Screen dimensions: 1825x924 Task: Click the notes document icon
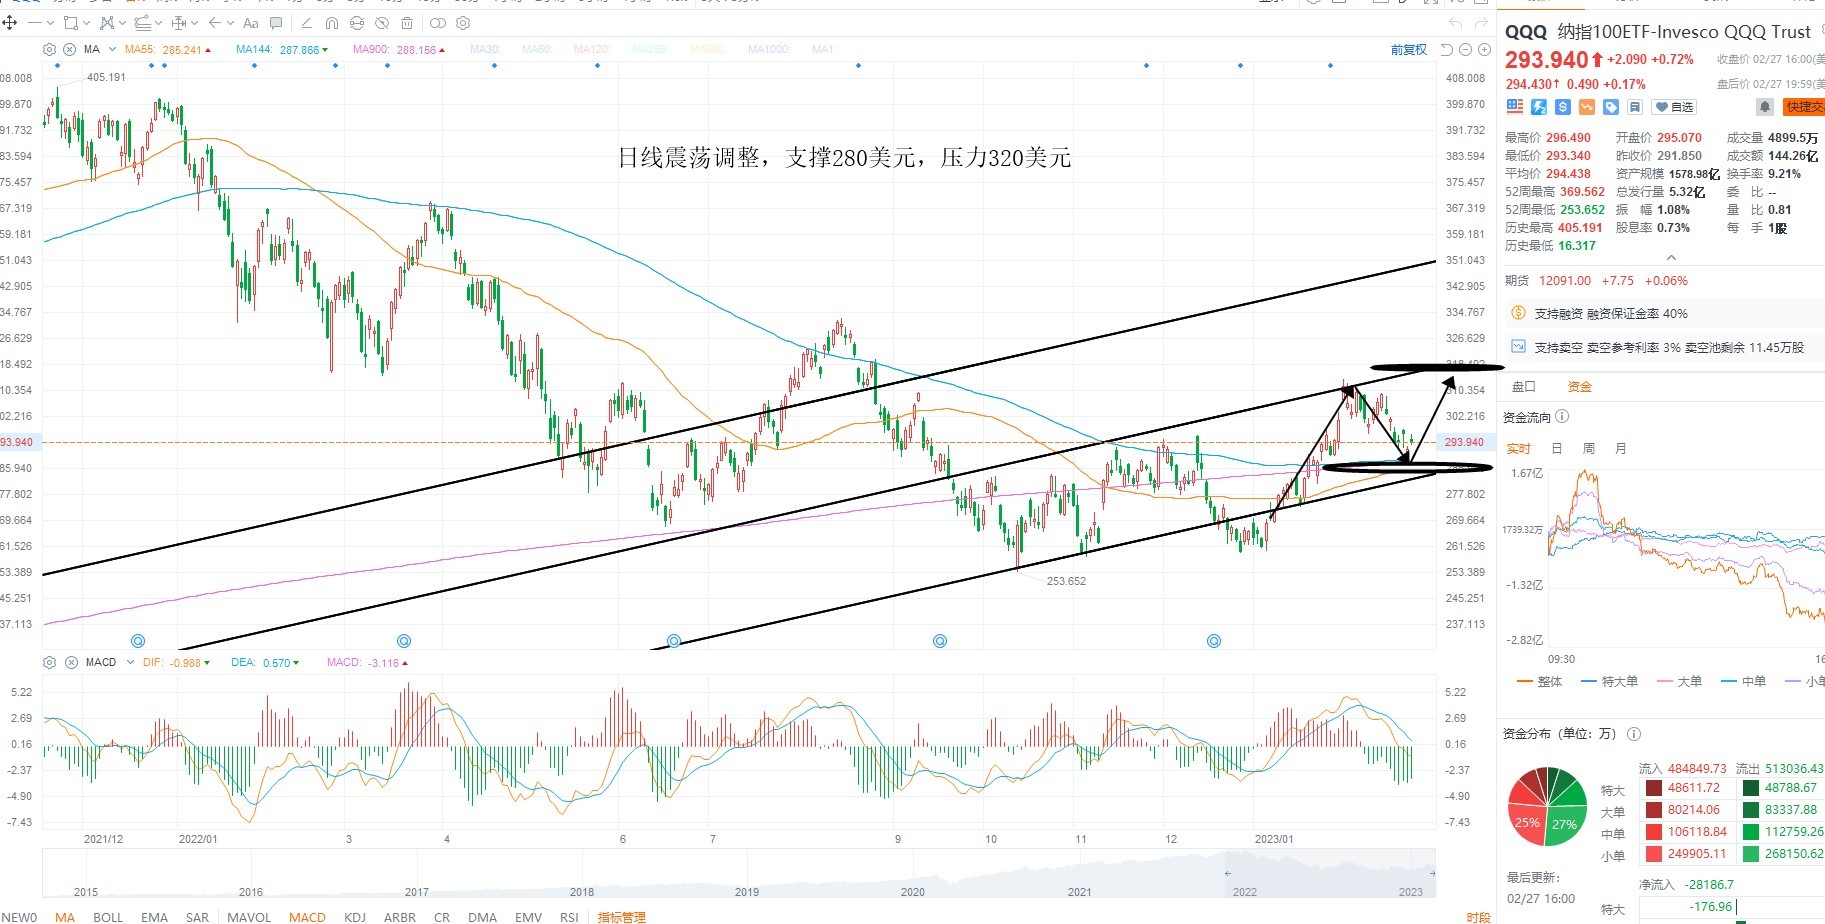(x=1635, y=107)
